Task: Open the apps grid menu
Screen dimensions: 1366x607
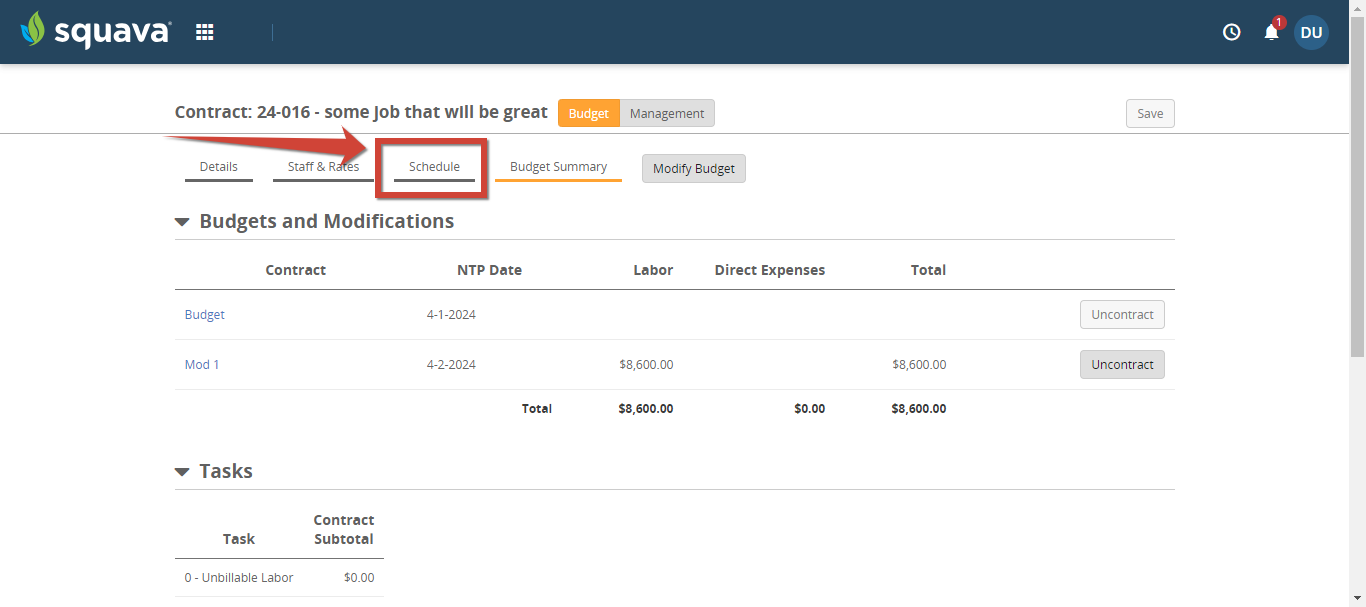Action: pos(204,31)
